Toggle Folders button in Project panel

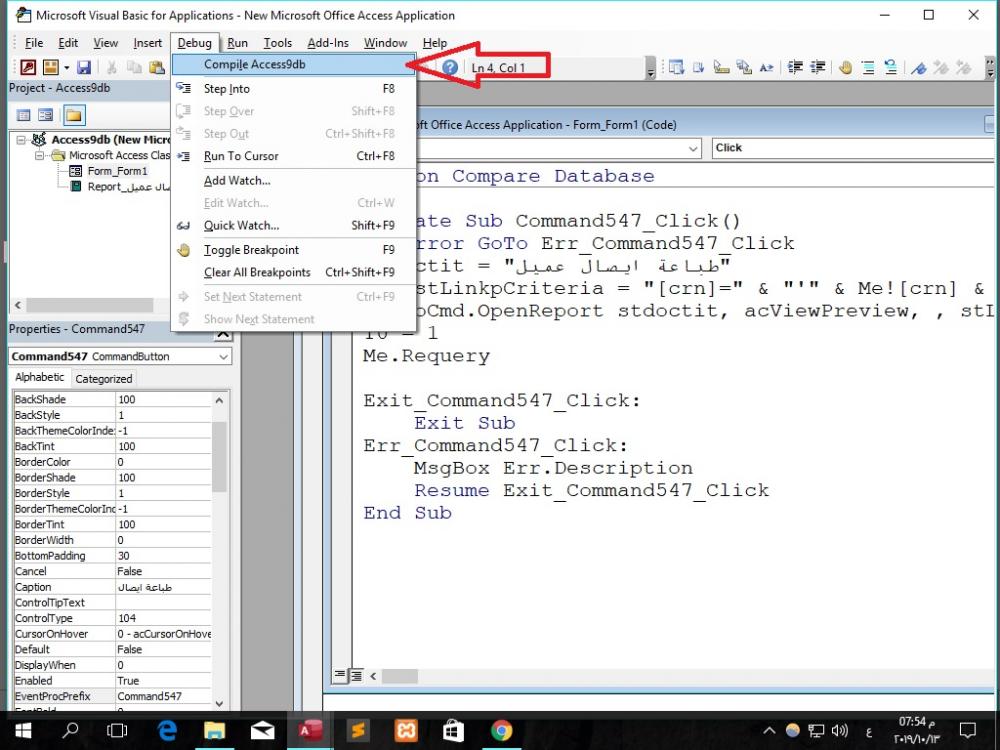73,115
